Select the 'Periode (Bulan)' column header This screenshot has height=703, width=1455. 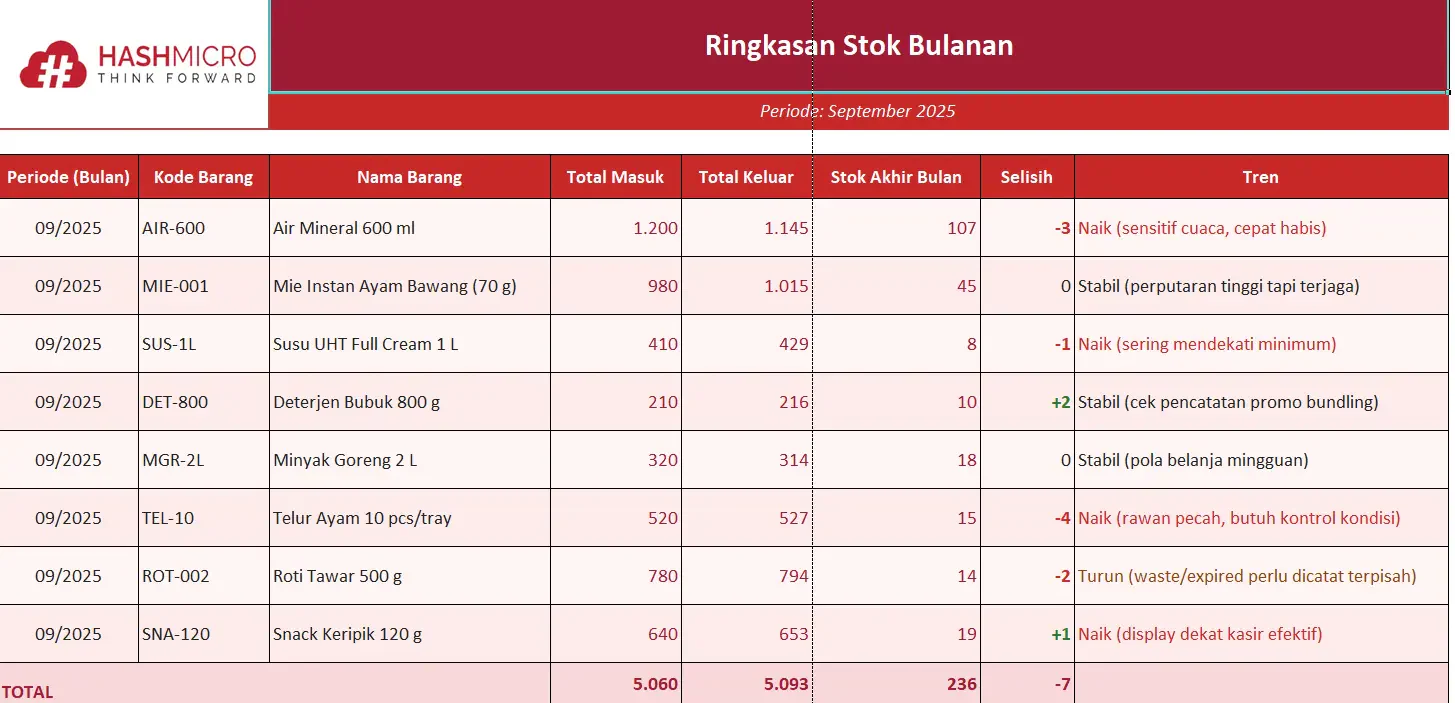pos(69,177)
